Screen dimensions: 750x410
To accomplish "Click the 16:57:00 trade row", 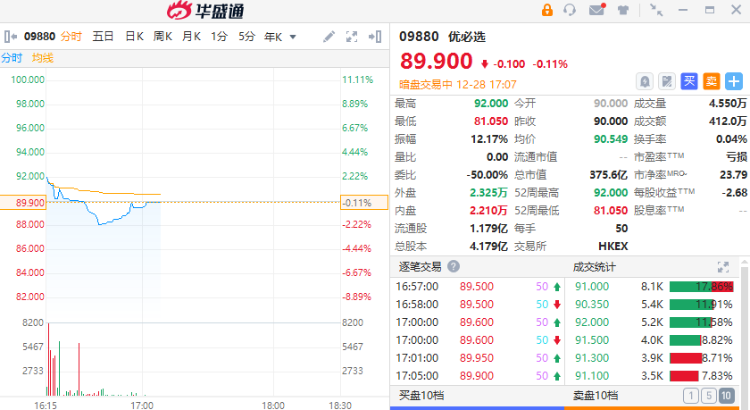I will pyautogui.click(x=477, y=287).
